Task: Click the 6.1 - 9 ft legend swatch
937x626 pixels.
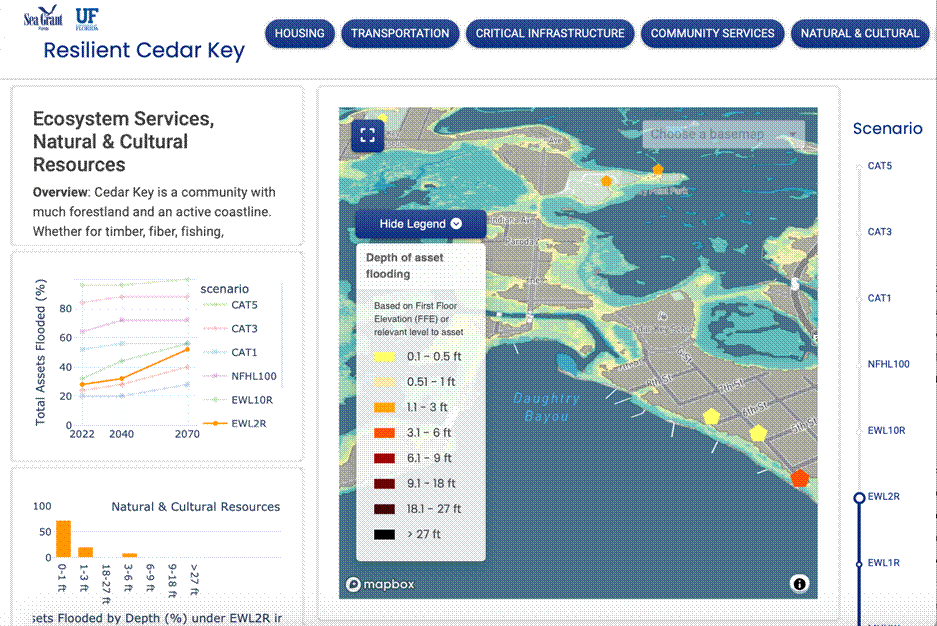Action: (384, 458)
